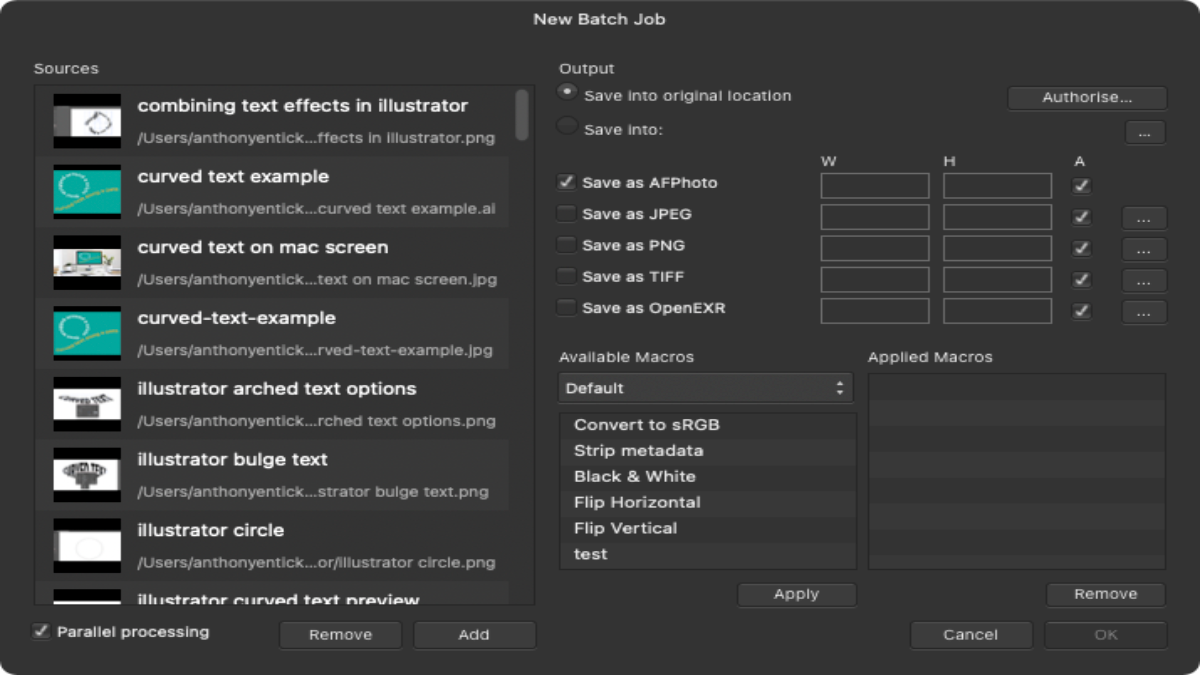Apply the selected macro
The height and width of the screenshot is (675, 1200).
(797, 594)
